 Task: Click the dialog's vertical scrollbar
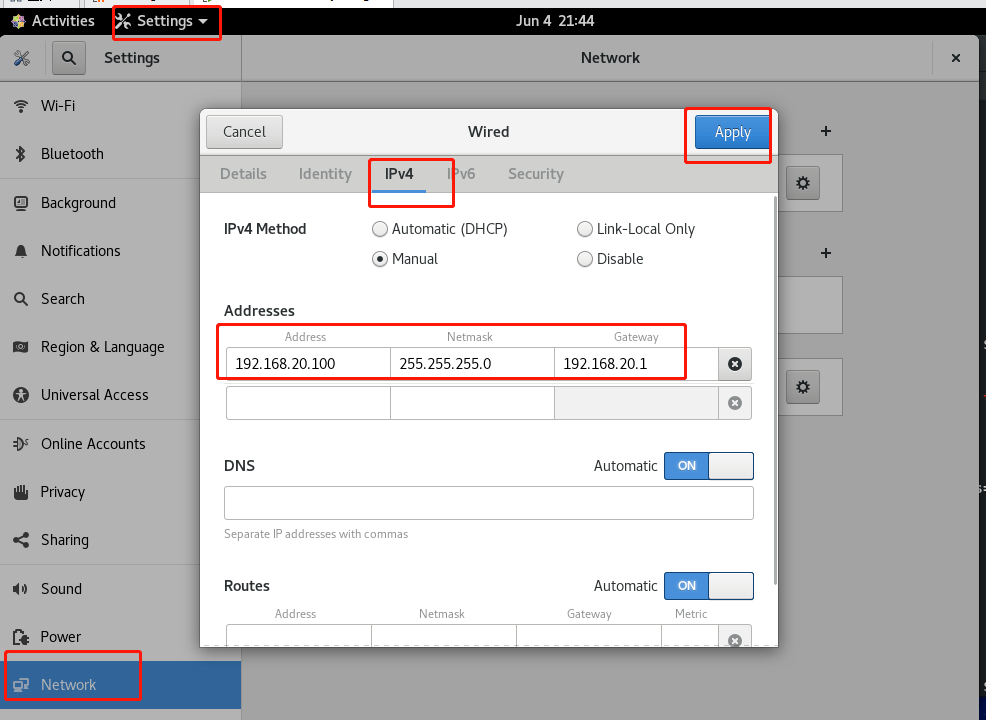pyautogui.click(x=775, y=390)
